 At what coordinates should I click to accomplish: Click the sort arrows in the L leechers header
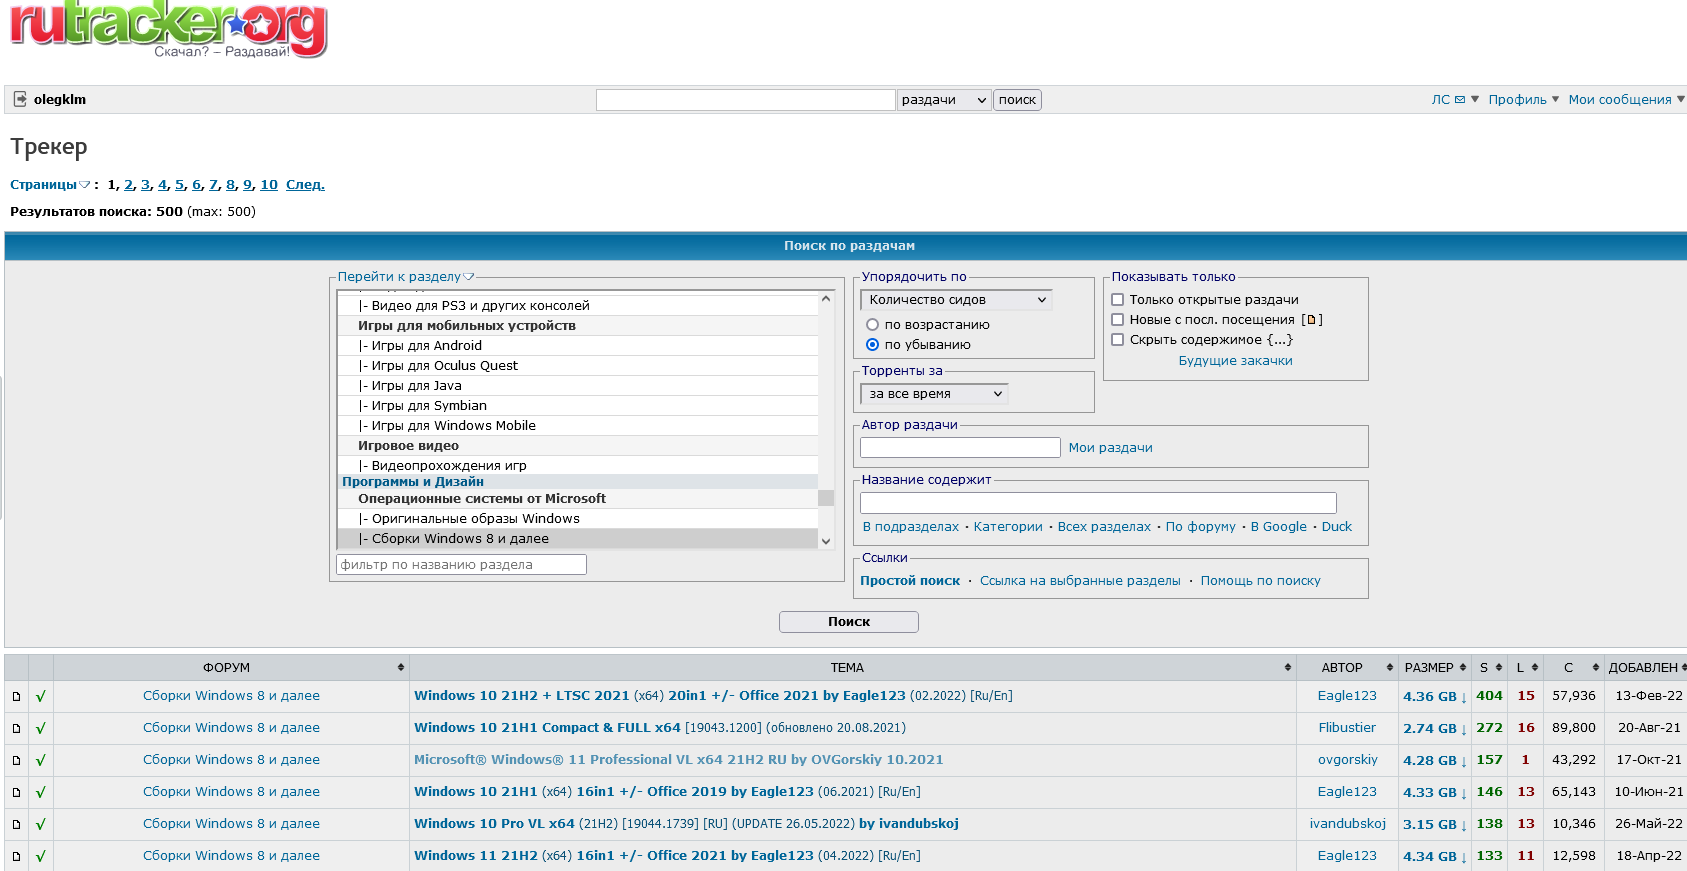(x=1535, y=667)
